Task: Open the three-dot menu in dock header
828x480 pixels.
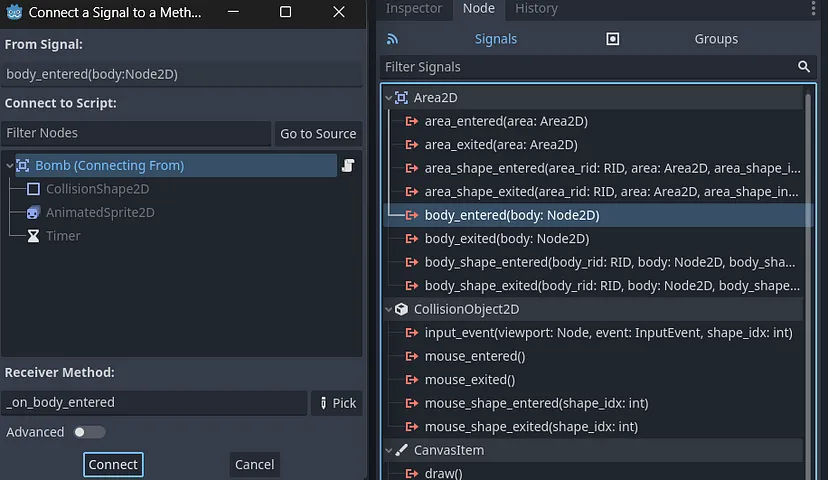Action: 813,8
